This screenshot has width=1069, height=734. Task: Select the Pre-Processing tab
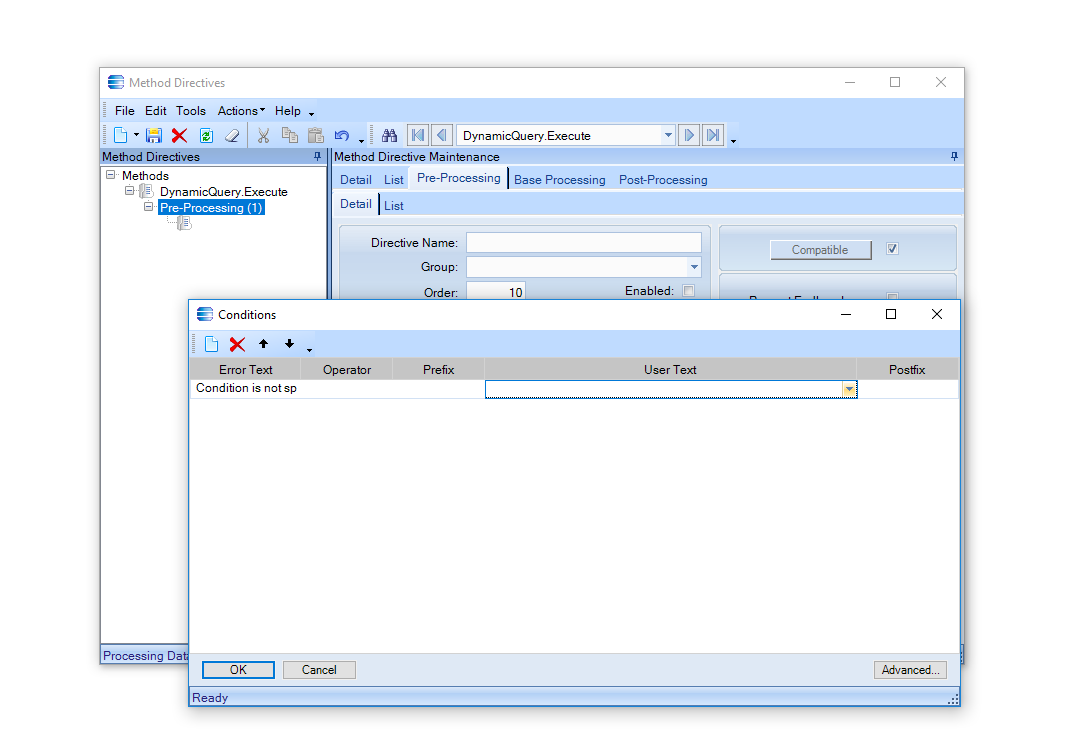(x=458, y=178)
